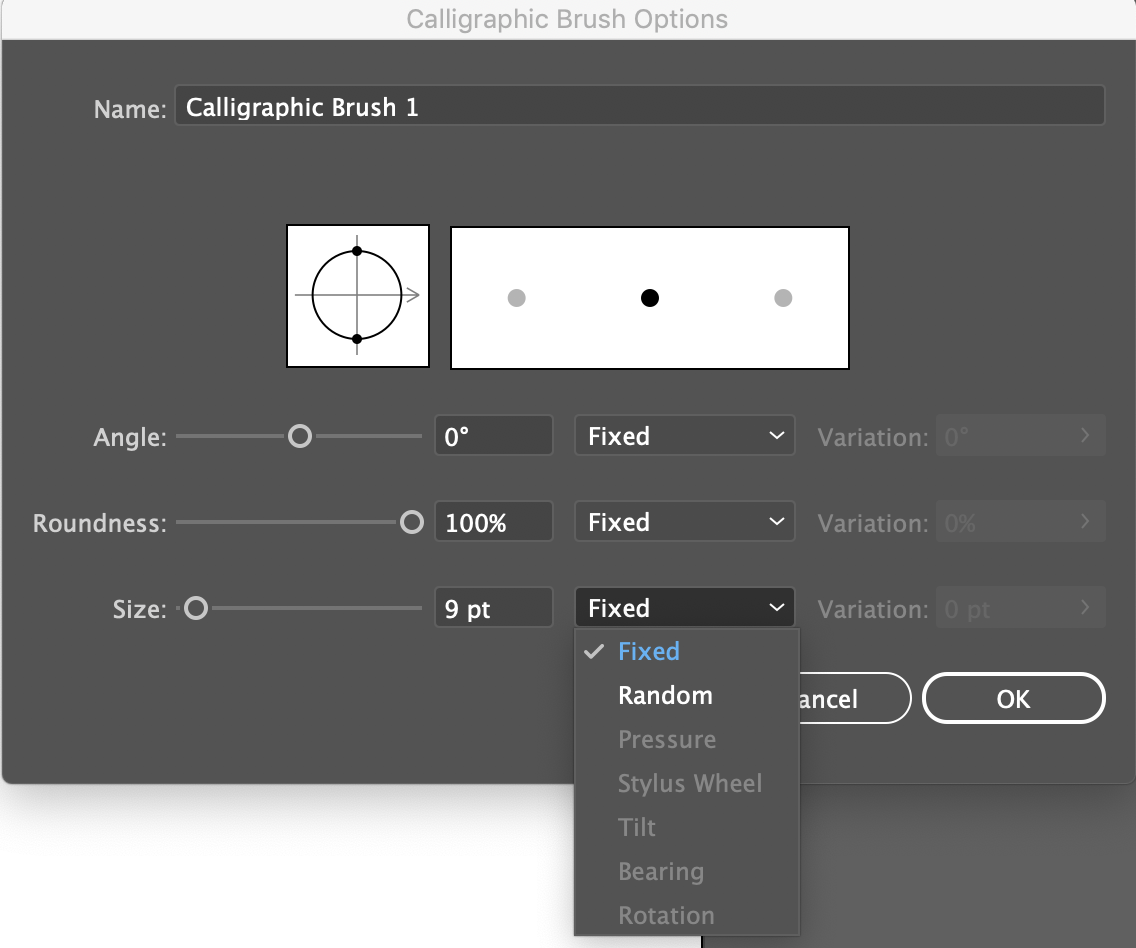Click the left gray brush preview dot
This screenshot has width=1136, height=948.
coord(517,297)
